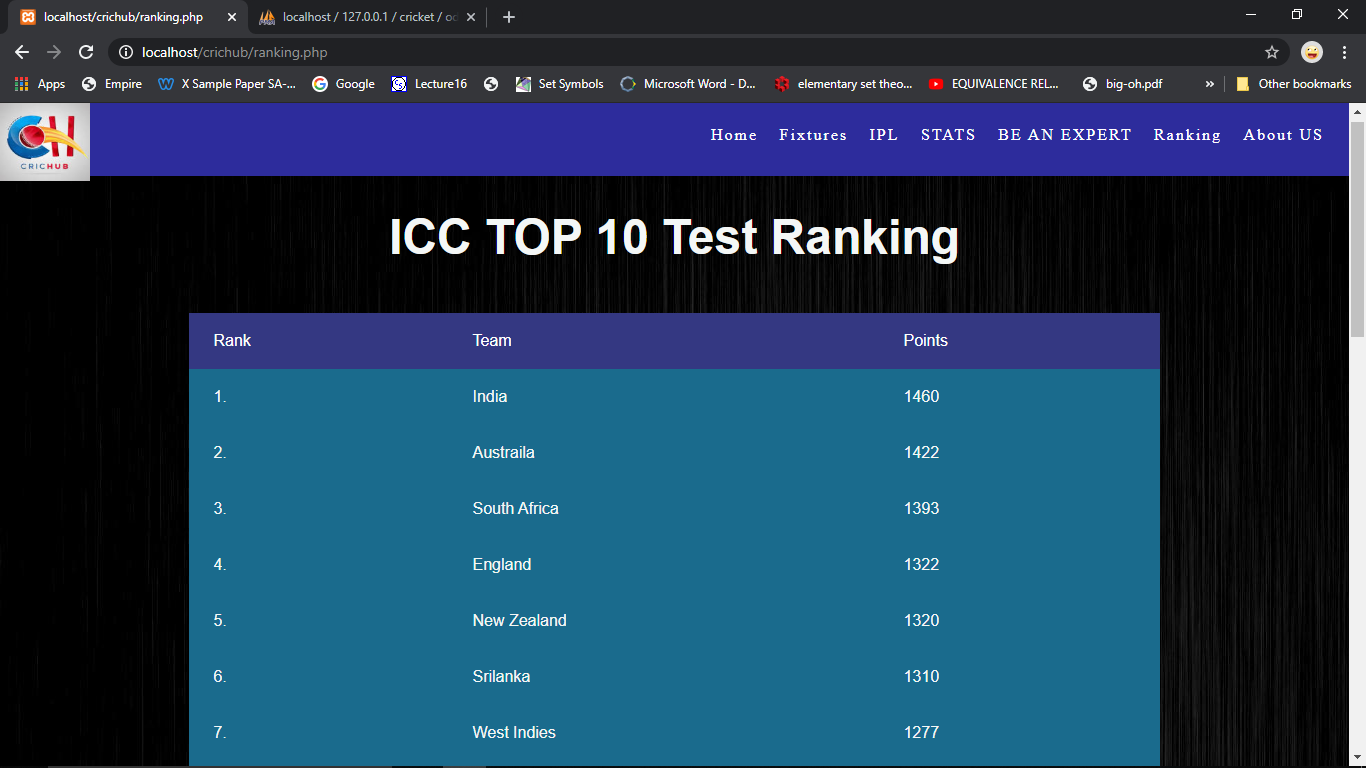
Task: Open EQUIVALENCE REL... YouTube bookmark
Action: (994, 84)
